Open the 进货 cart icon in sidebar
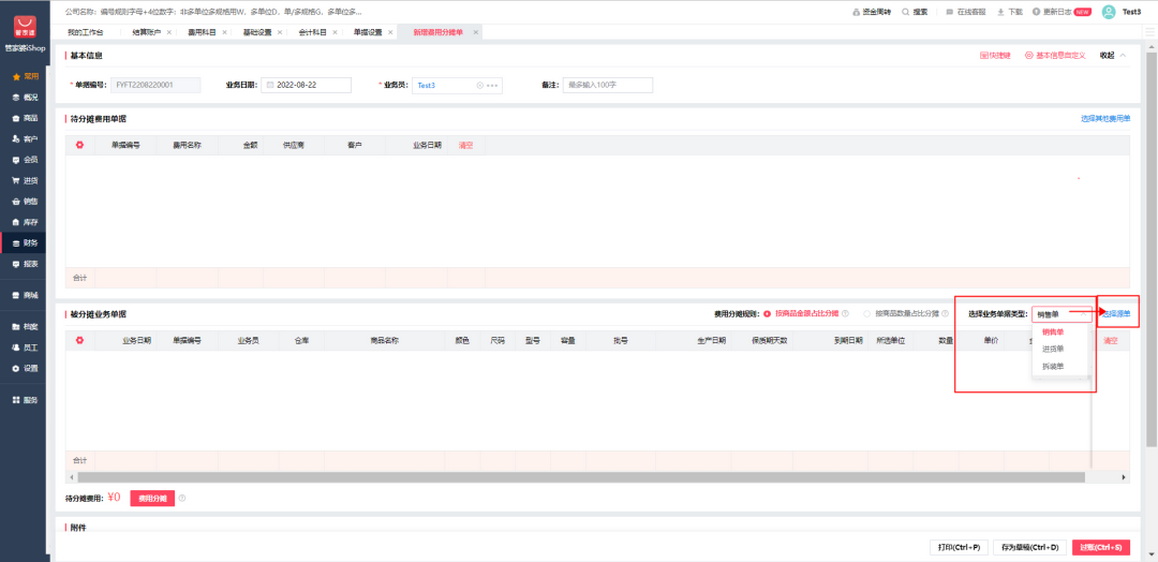 [25, 181]
